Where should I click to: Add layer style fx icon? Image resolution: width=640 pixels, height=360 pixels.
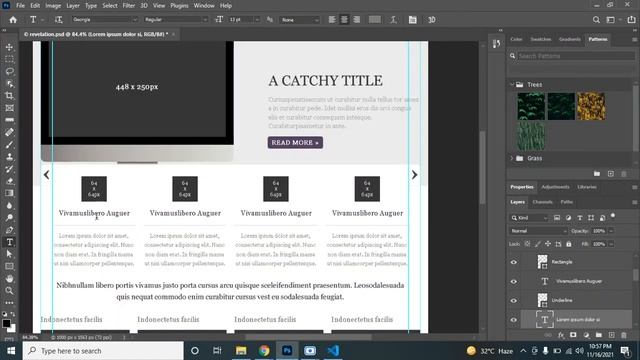click(x=561, y=335)
